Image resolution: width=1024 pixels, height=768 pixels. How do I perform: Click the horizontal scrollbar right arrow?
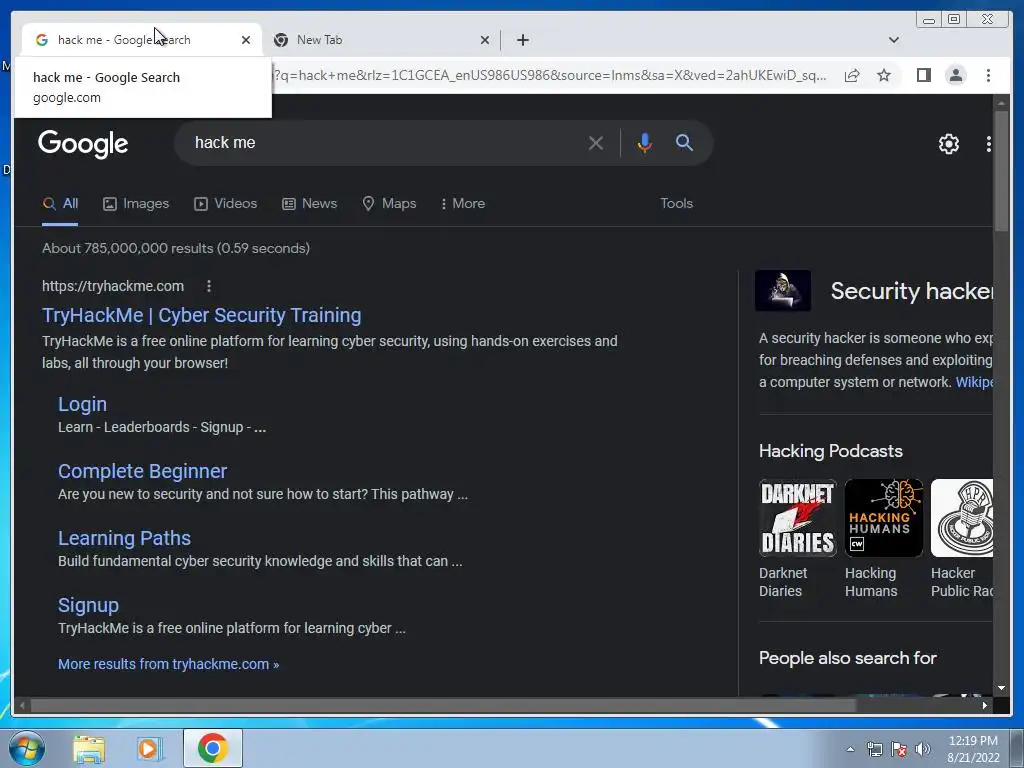[x=985, y=705]
